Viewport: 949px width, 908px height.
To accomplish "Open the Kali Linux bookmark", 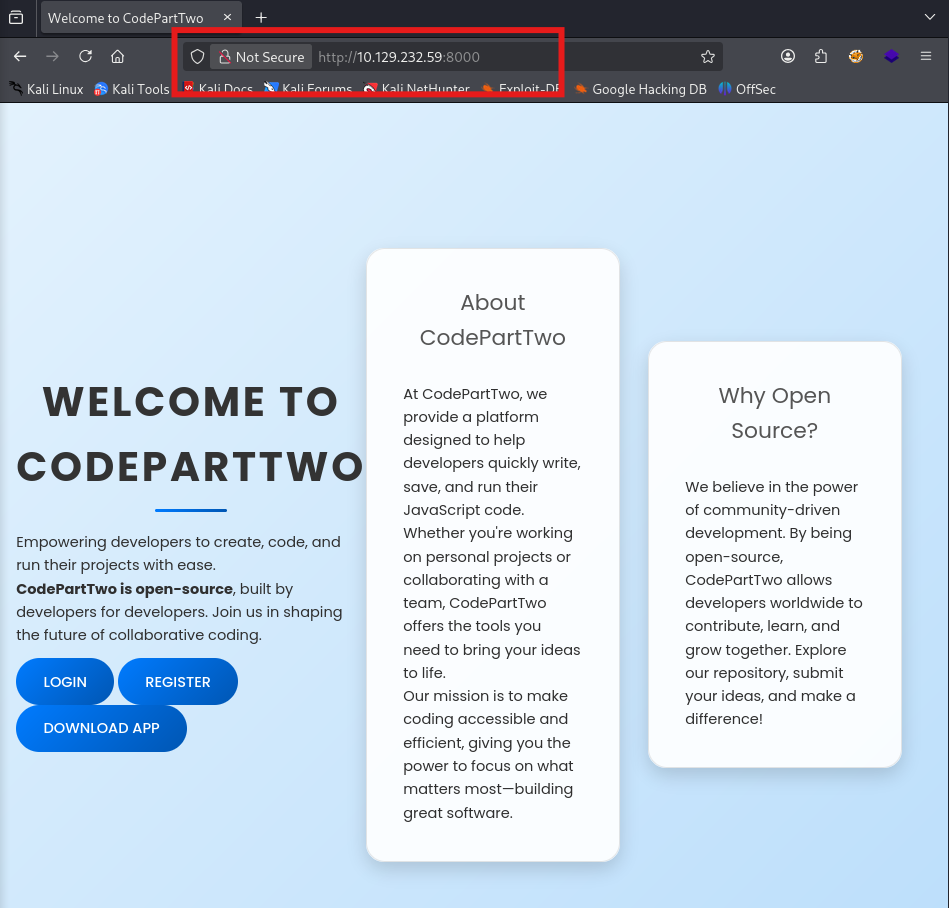I will [x=47, y=89].
